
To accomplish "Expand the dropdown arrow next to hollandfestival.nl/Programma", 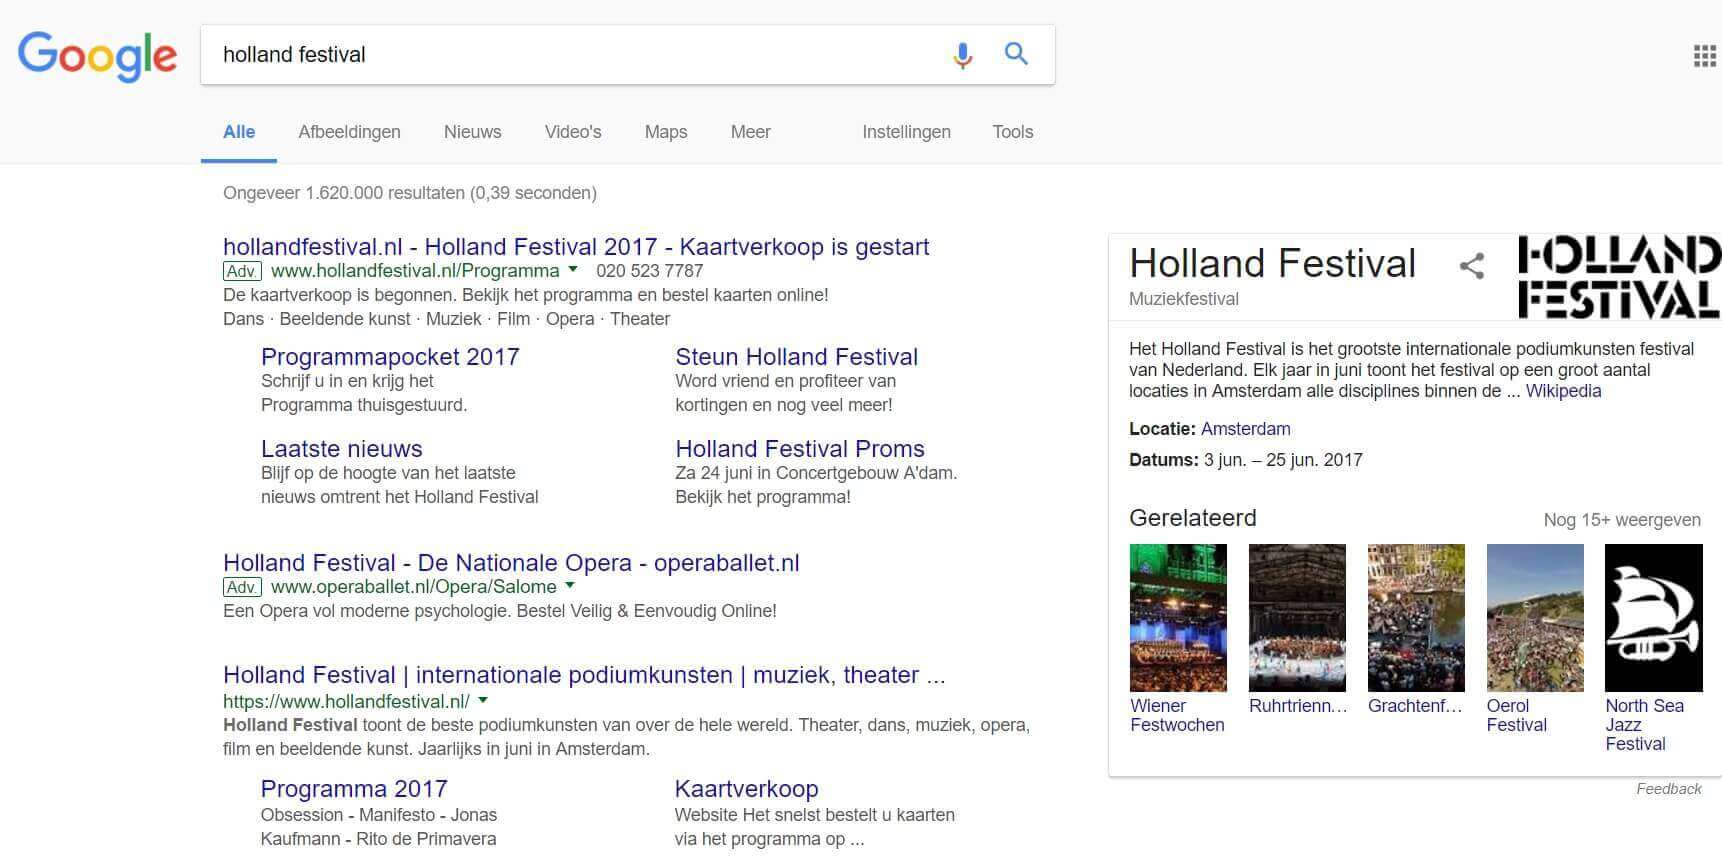I will point(573,270).
